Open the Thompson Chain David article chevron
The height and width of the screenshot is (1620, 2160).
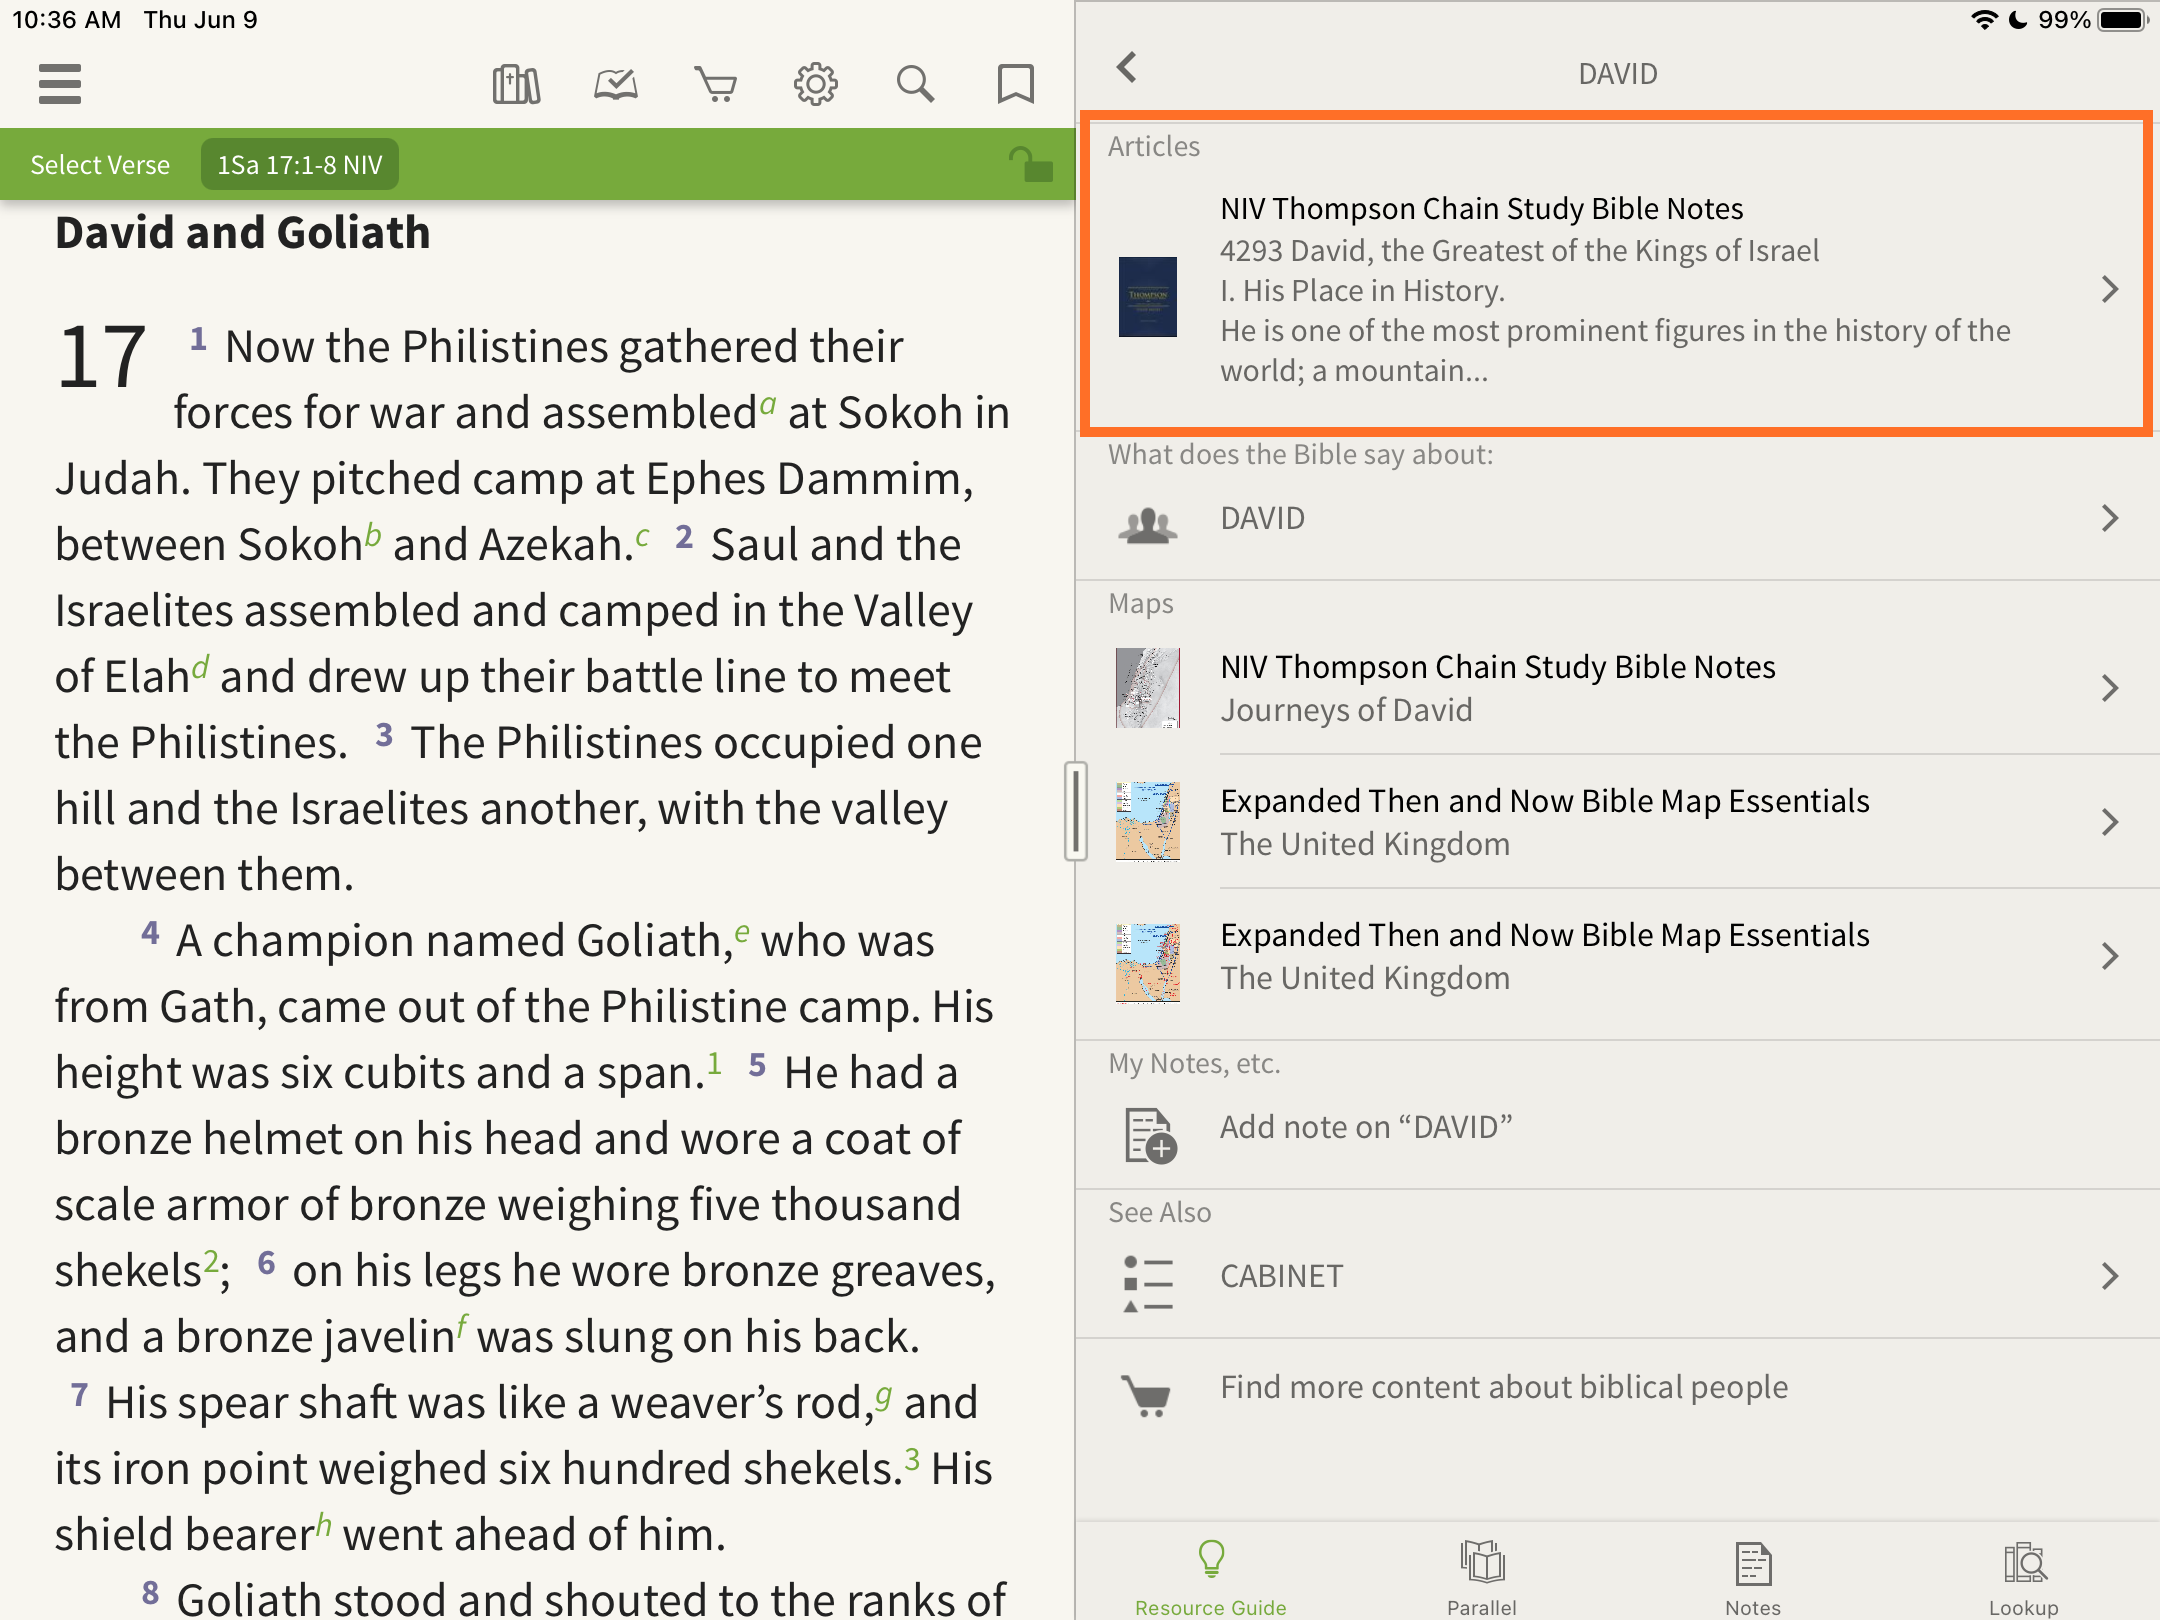coord(2110,289)
